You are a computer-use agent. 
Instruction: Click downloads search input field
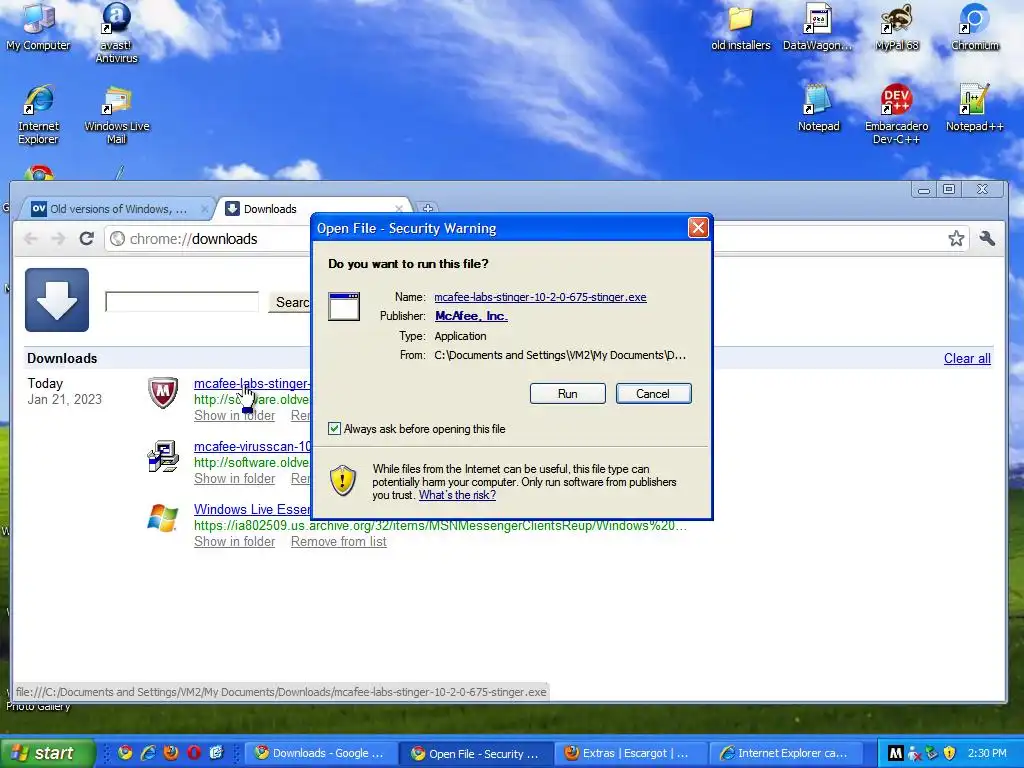pyautogui.click(x=182, y=302)
